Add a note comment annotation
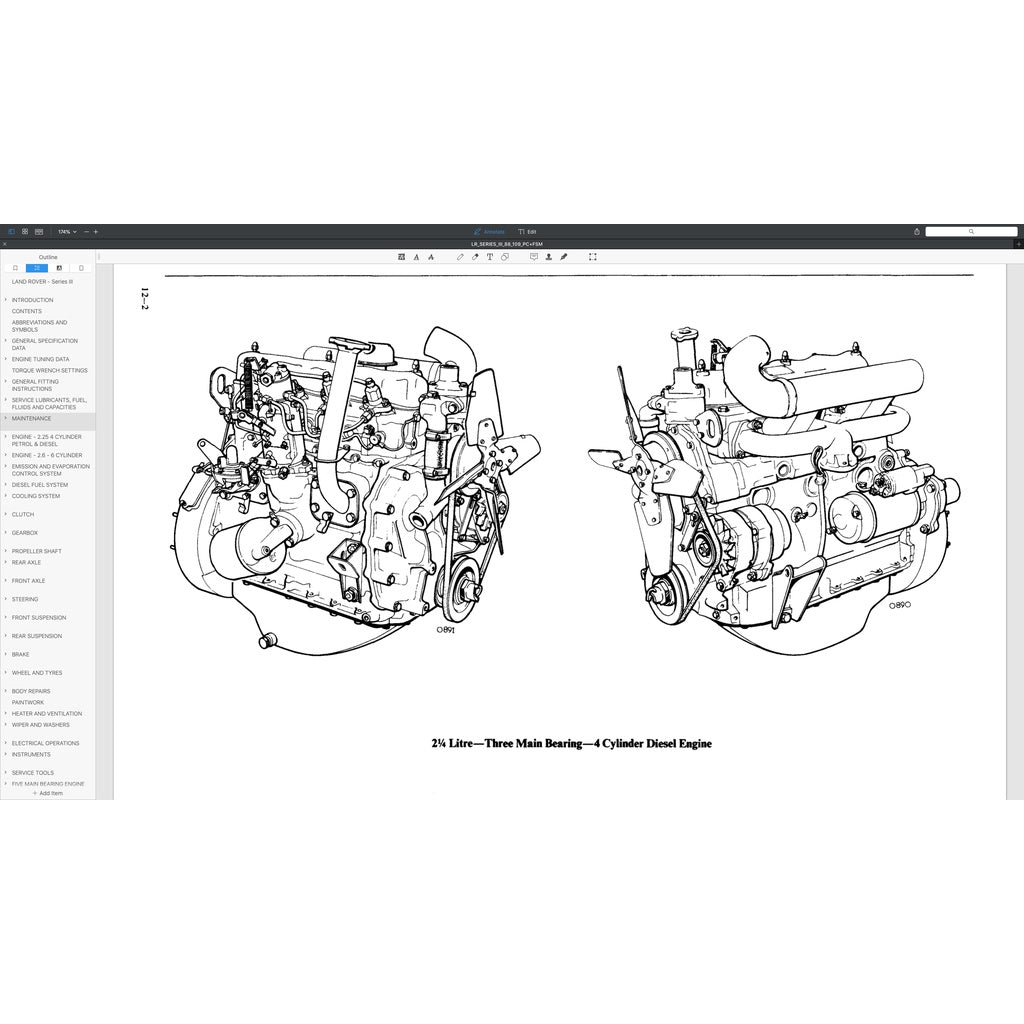 (534, 257)
